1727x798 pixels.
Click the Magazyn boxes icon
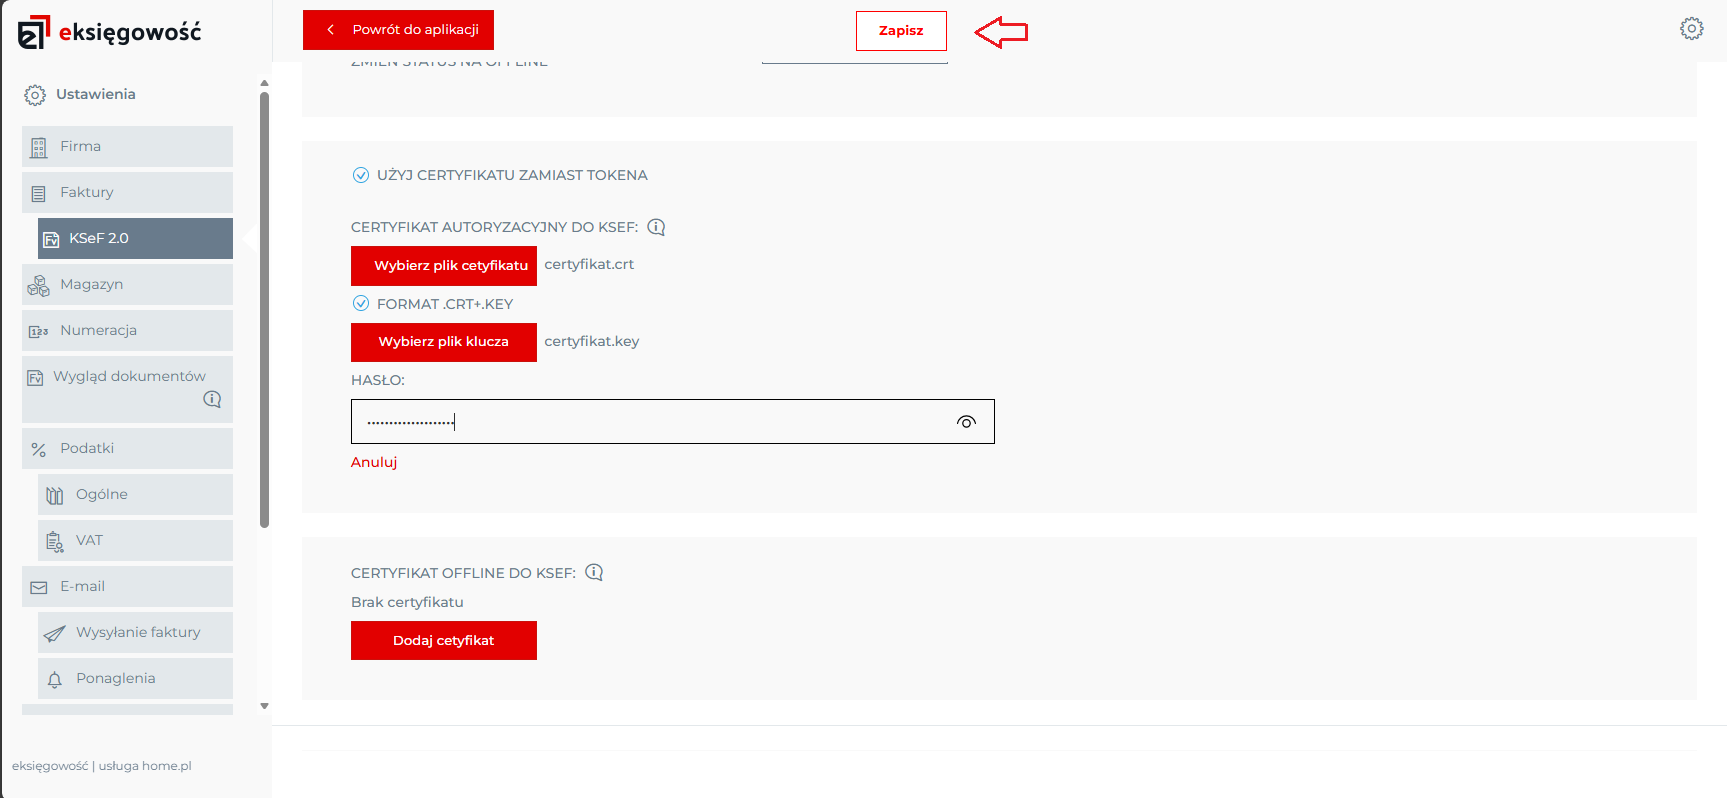[39, 286]
